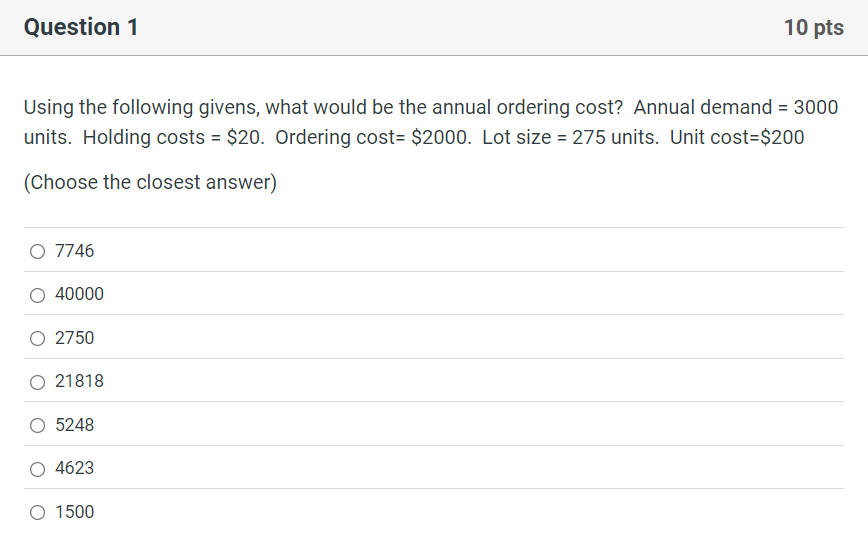Click the Question 1 heading

(x=81, y=27)
